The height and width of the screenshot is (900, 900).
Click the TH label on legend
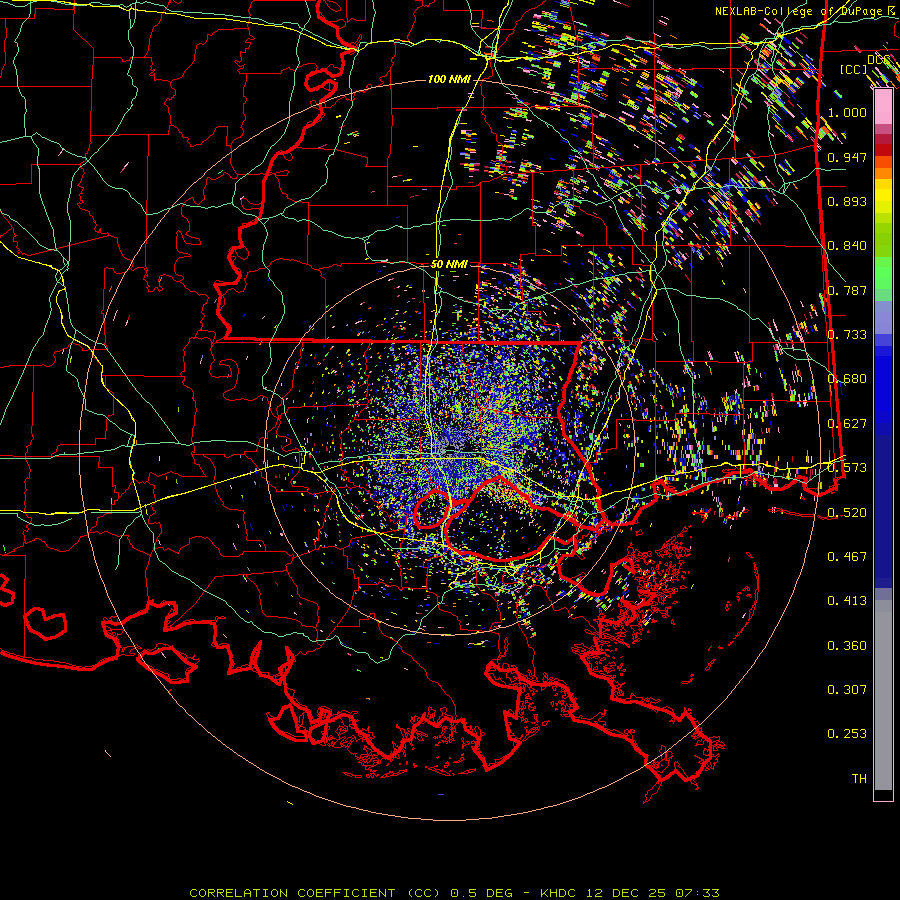pos(859,779)
